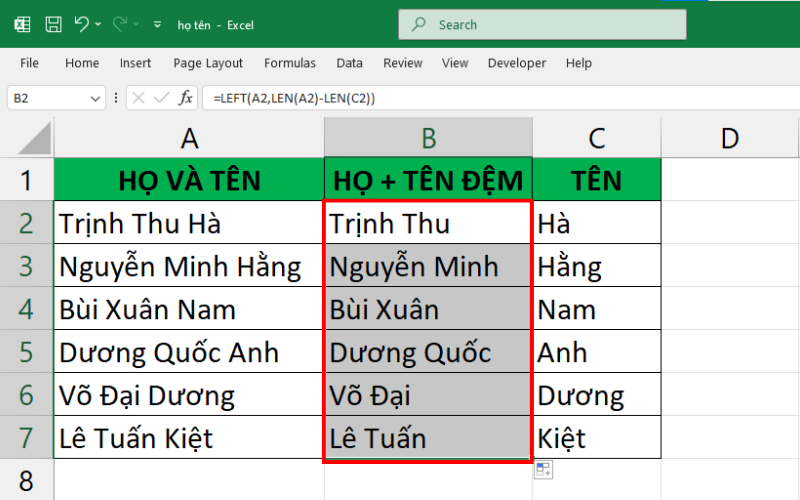Switch to the Insert ribbon tab
Viewport: 800px width, 500px height.
[x=135, y=63]
